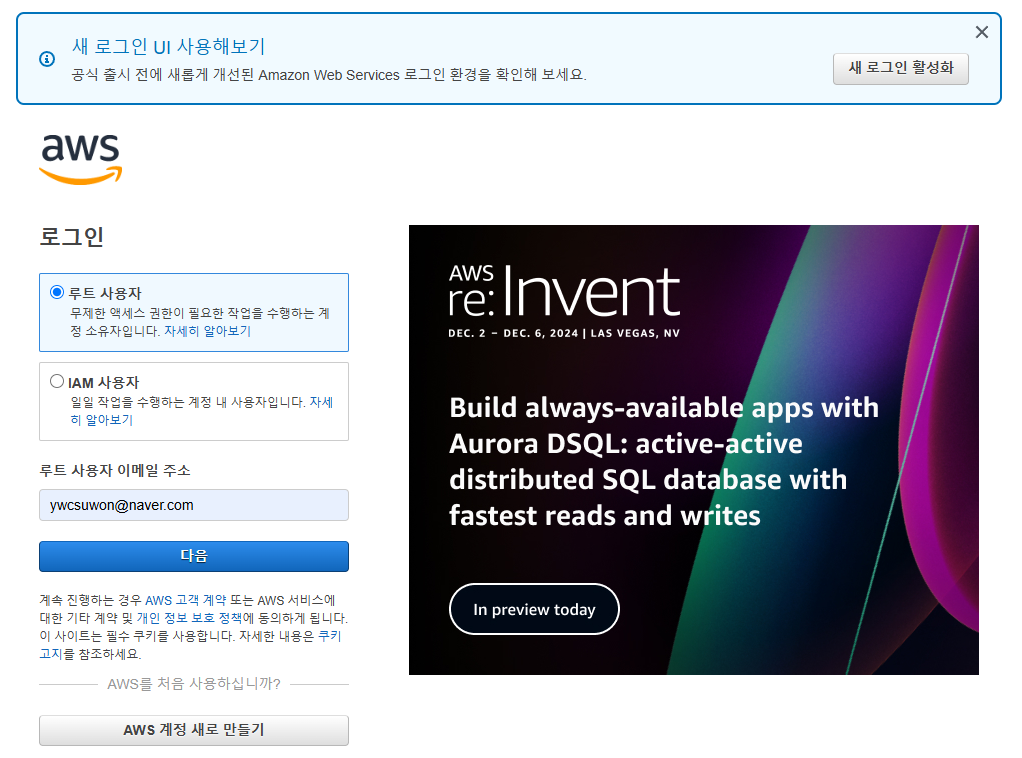The height and width of the screenshot is (758, 1022).
Task: Click the In preview today button
Action: 534,609
